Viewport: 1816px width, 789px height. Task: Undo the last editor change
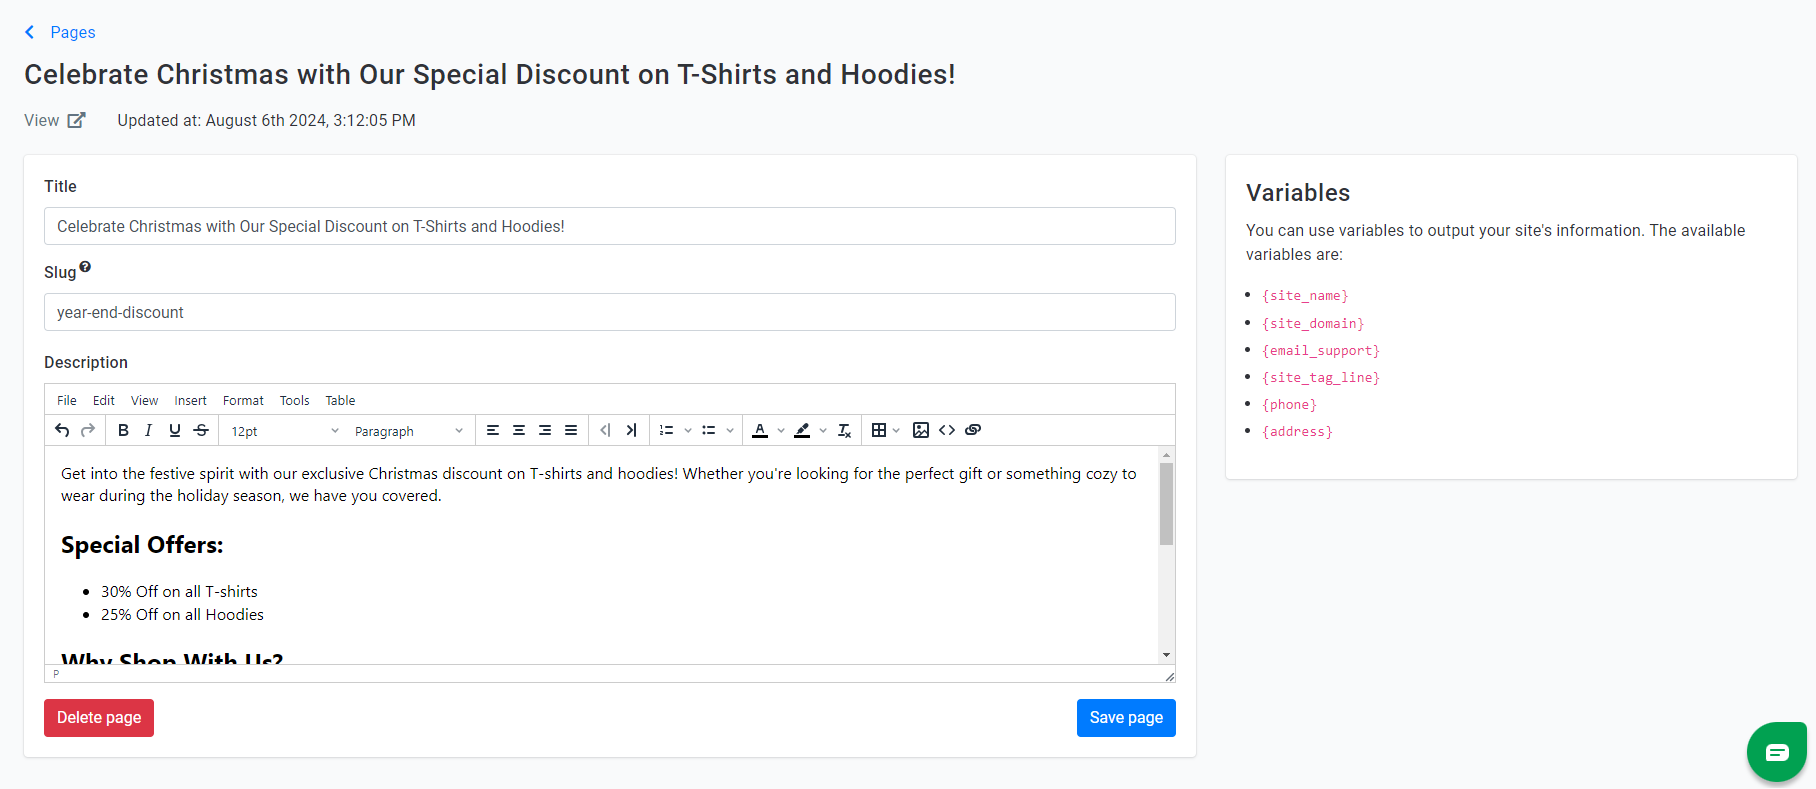pos(62,430)
